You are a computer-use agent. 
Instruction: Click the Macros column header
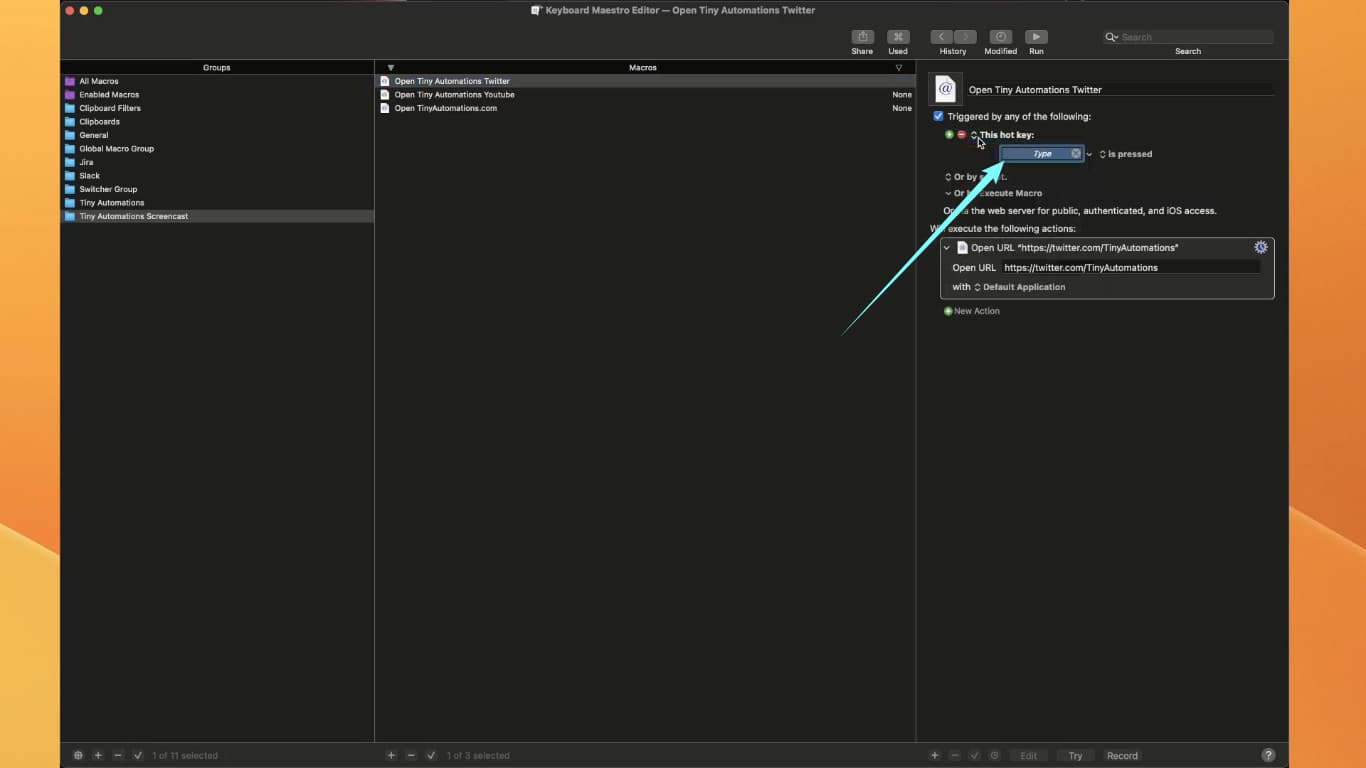pos(643,68)
